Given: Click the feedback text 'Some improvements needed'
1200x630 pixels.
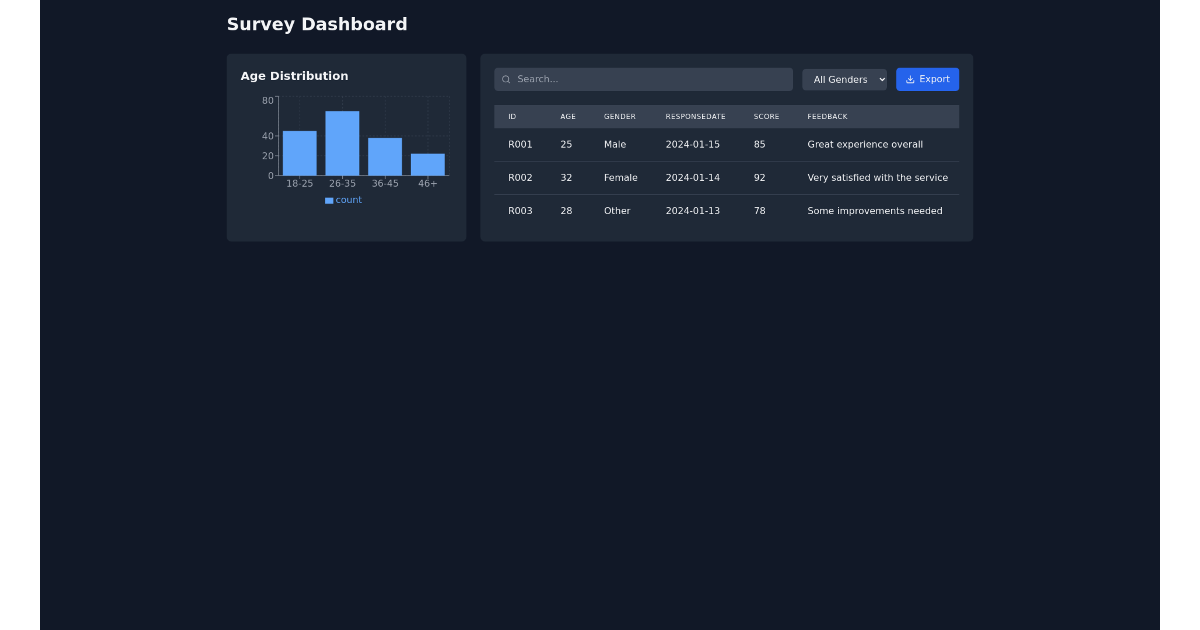Looking at the screenshot, I should (x=874, y=211).
